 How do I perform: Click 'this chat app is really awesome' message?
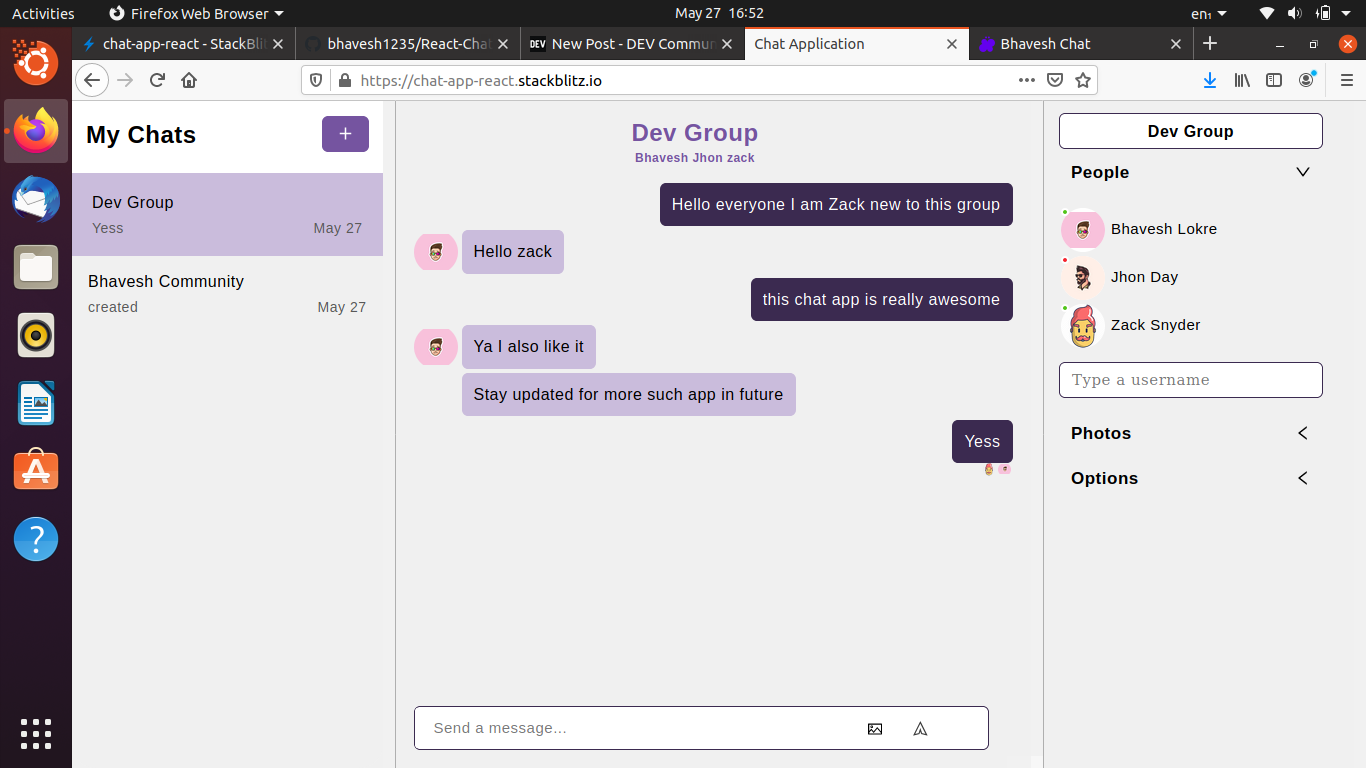(x=881, y=299)
